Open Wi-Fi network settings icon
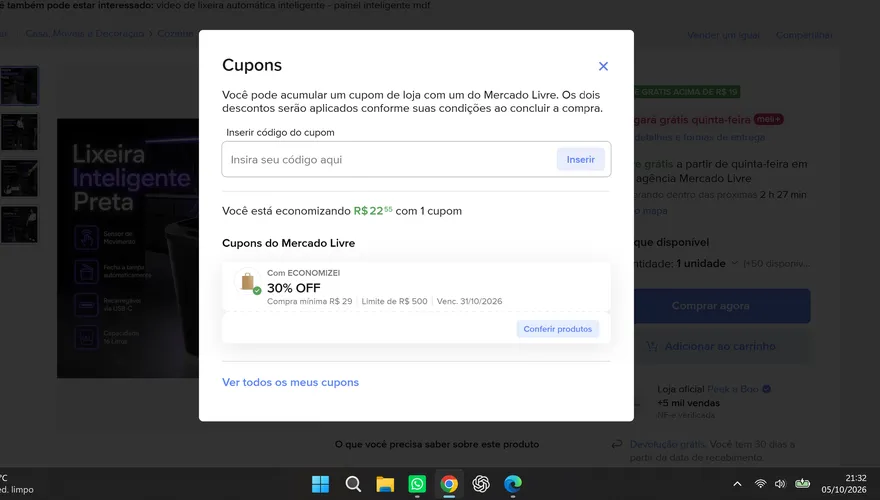 click(x=760, y=484)
